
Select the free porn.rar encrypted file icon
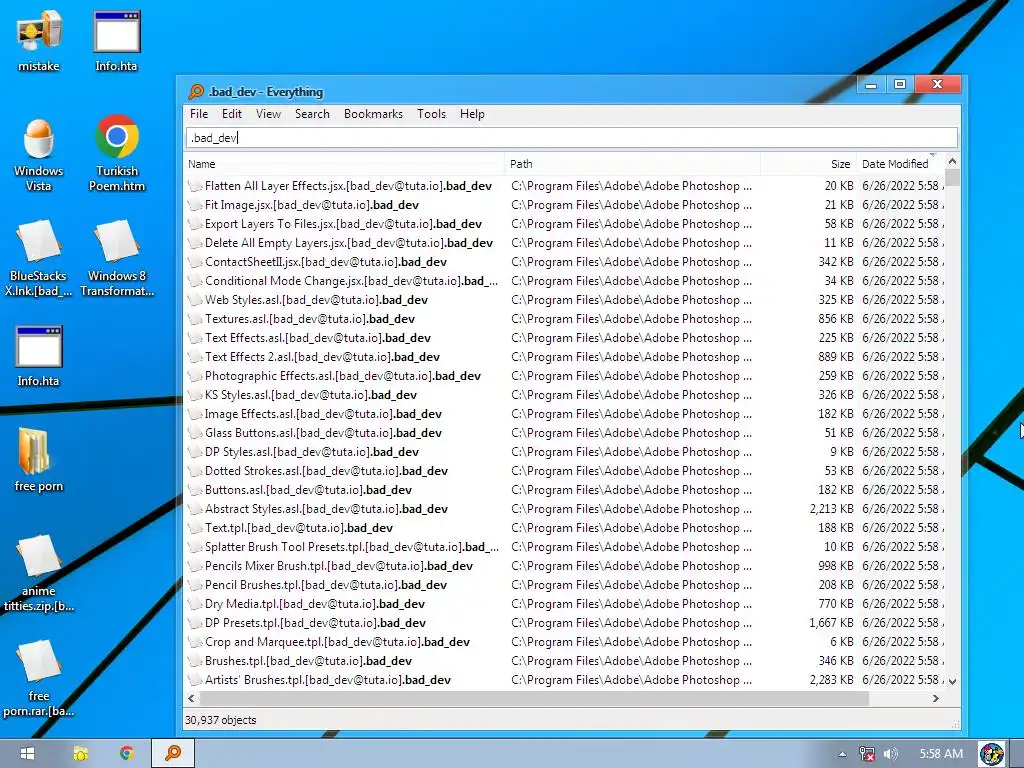[x=39, y=679]
